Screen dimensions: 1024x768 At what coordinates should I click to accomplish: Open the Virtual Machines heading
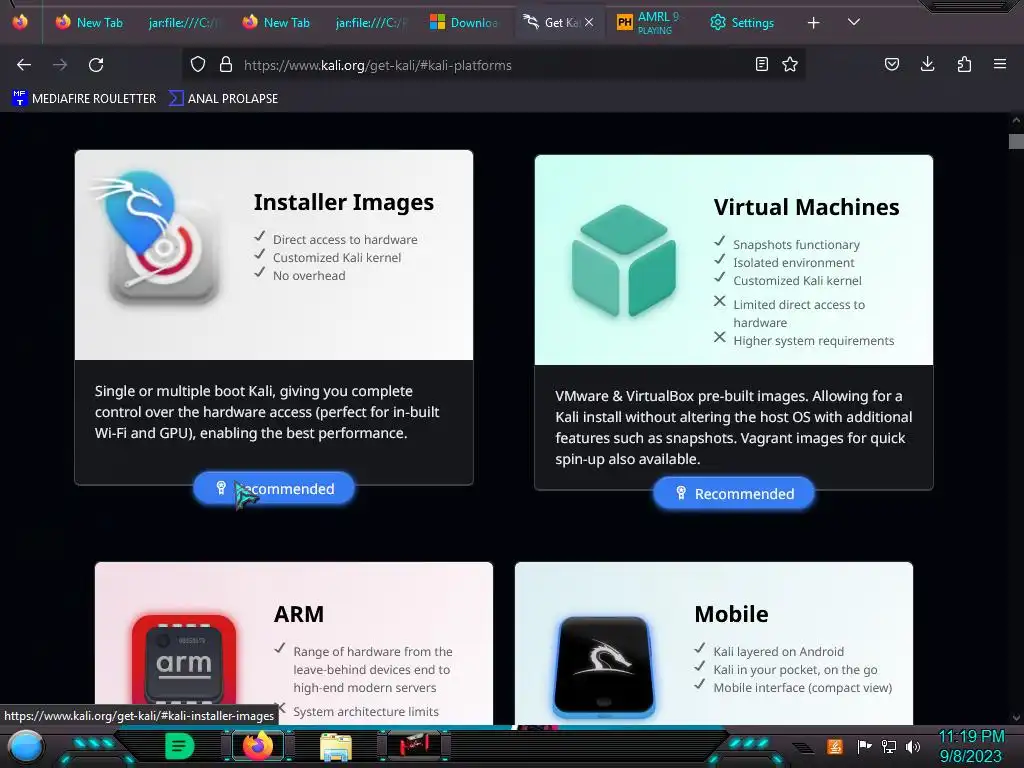tap(806, 207)
